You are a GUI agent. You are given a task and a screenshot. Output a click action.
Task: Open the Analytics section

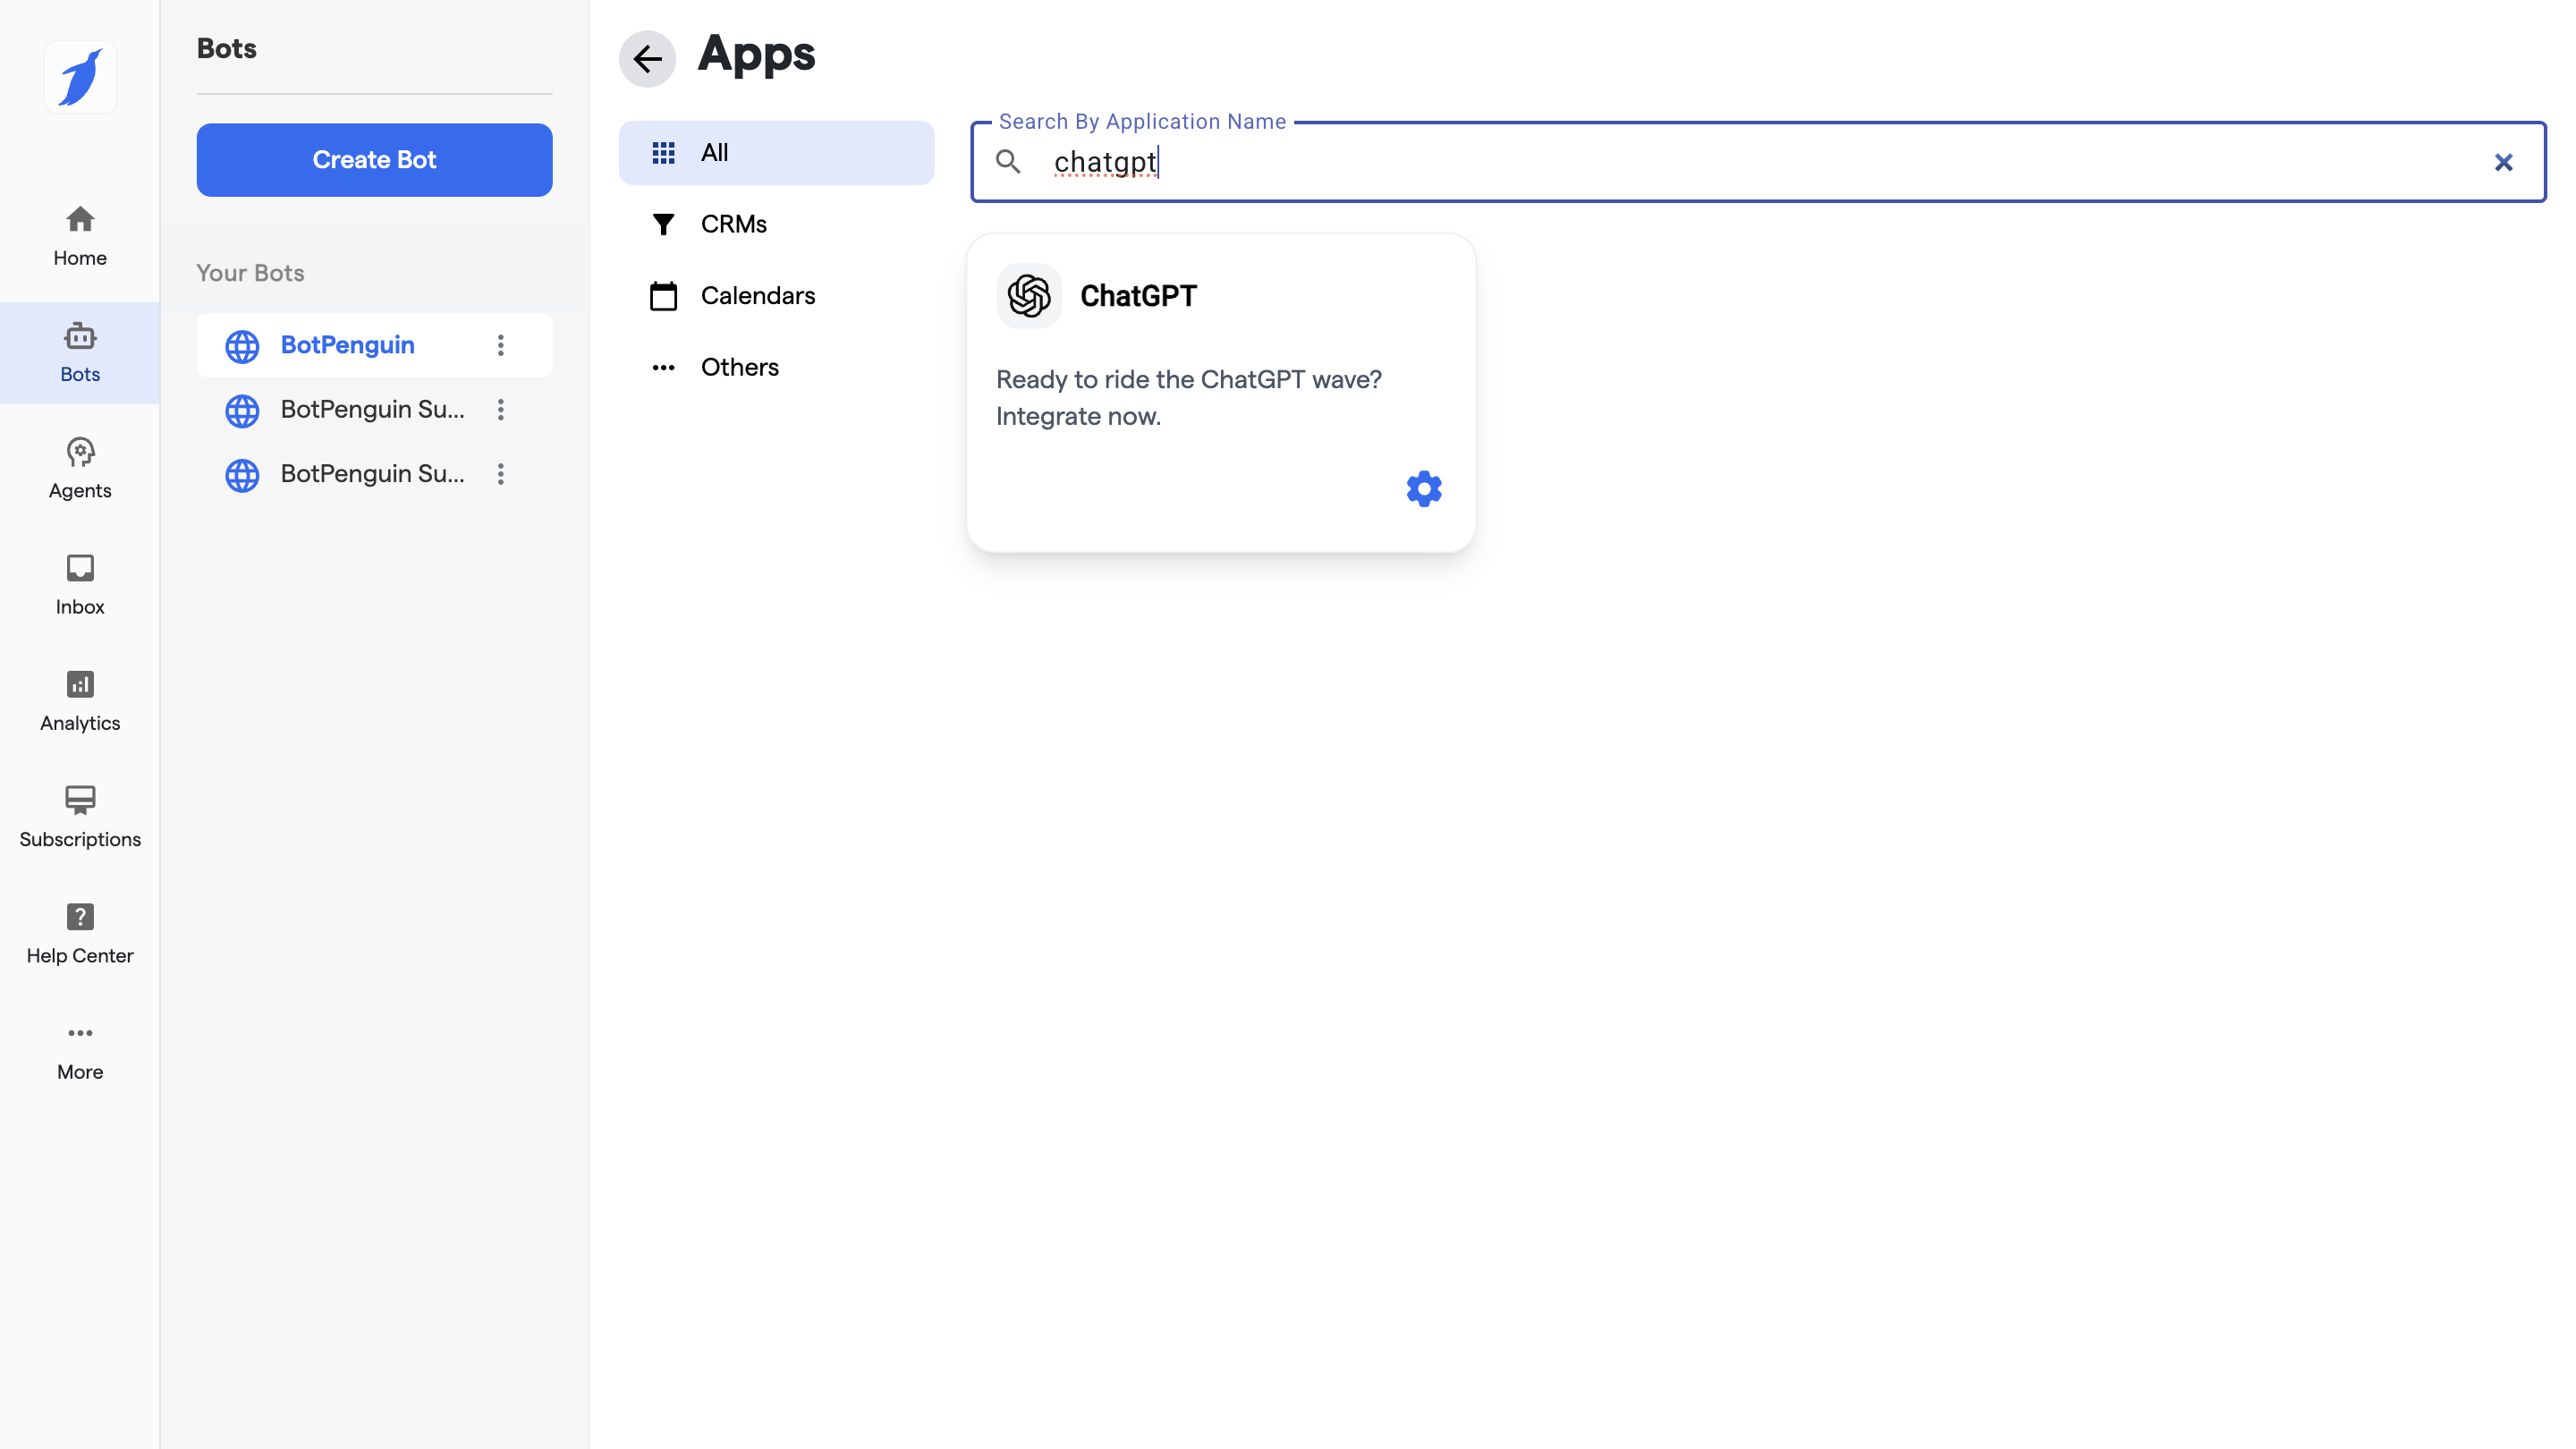[x=80, y=700]
